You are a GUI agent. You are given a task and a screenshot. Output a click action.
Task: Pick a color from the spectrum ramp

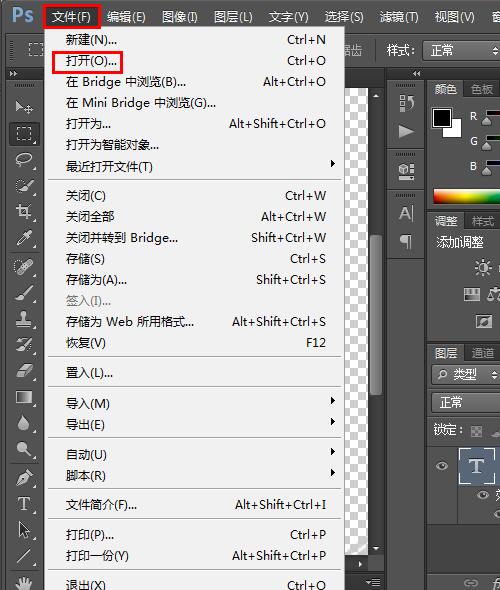click(467, 197)
